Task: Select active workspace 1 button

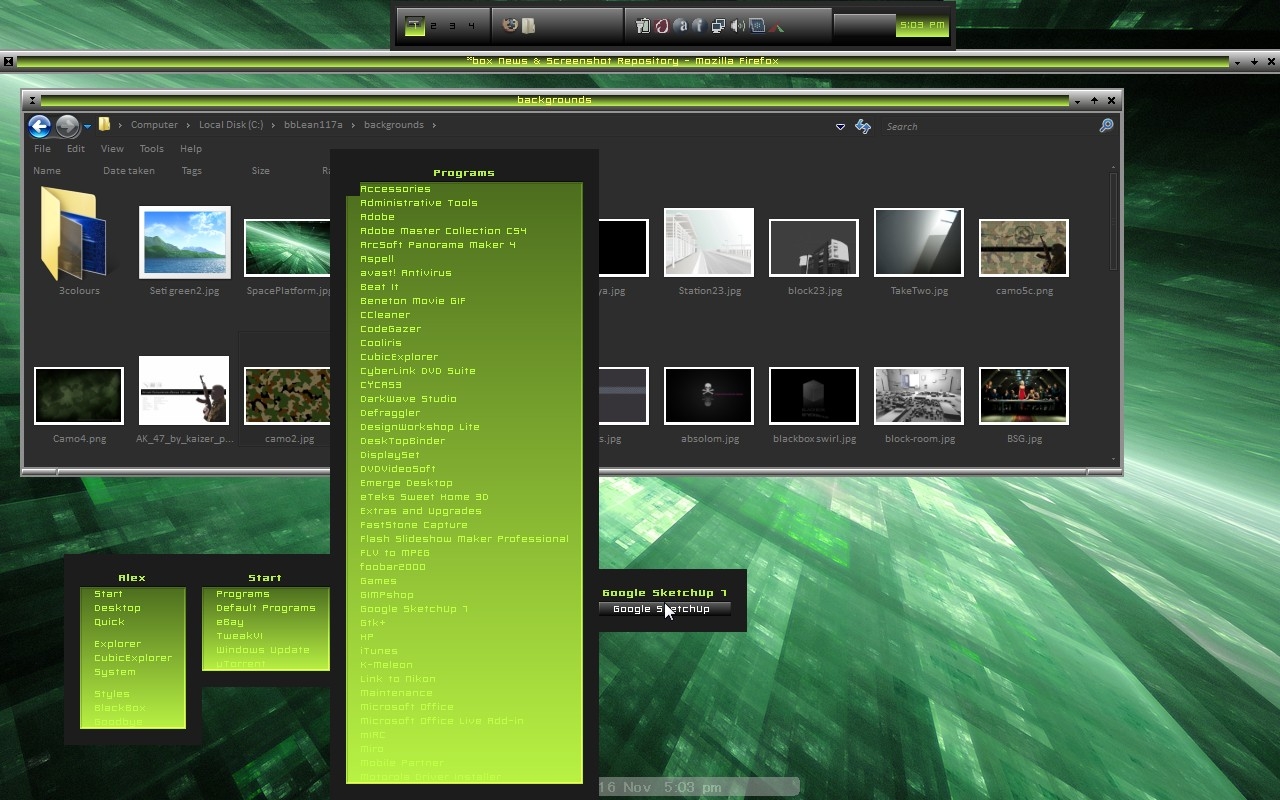Action: click(414, 26)
